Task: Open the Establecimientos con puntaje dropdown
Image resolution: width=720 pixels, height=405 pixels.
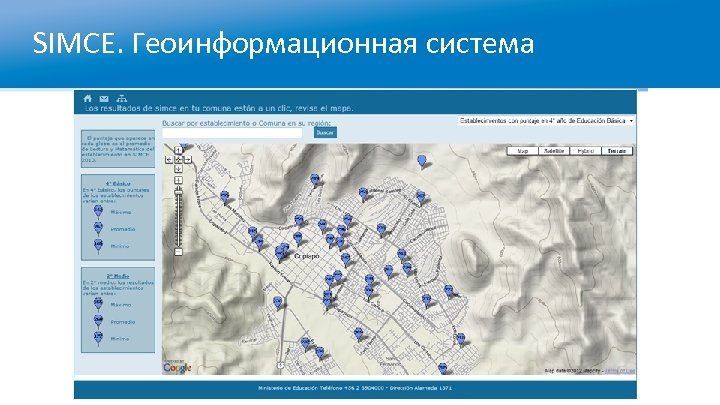Action: point(546,121)
